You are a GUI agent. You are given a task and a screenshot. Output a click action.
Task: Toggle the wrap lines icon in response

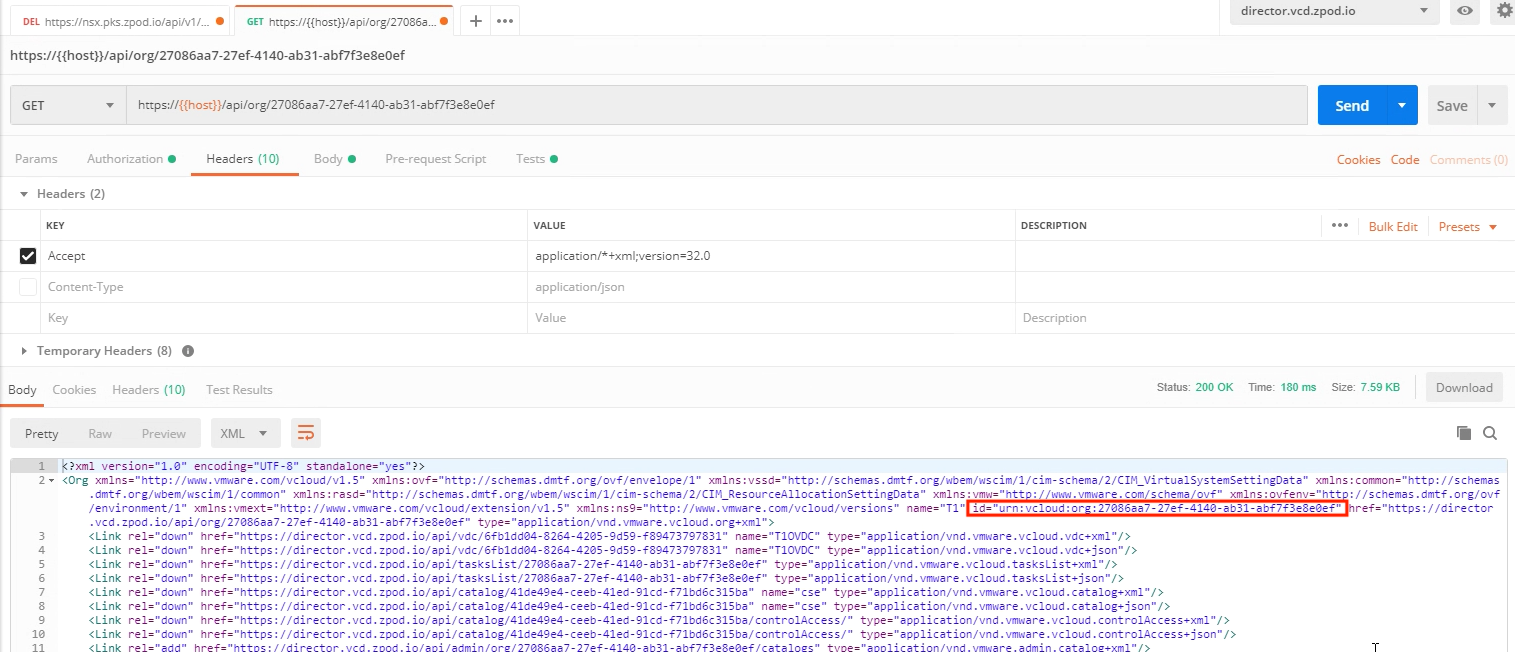pyautogui.click(x=305, y=433)
